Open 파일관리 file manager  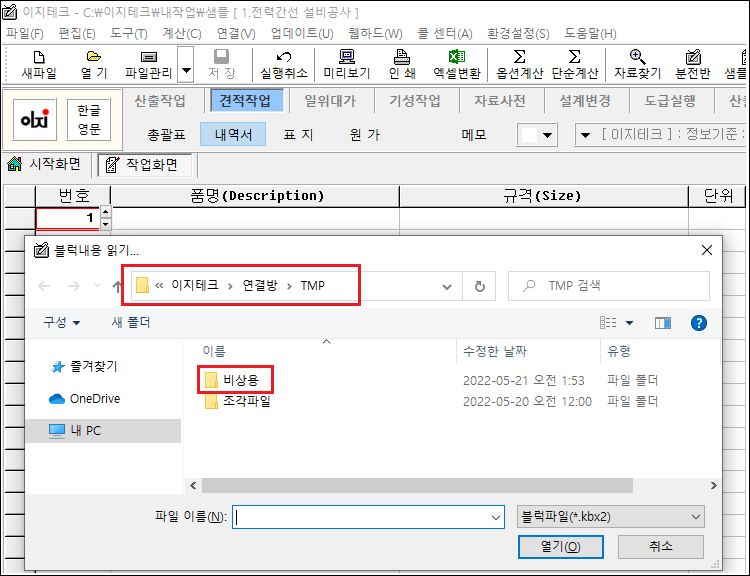[x=148, y=65]
